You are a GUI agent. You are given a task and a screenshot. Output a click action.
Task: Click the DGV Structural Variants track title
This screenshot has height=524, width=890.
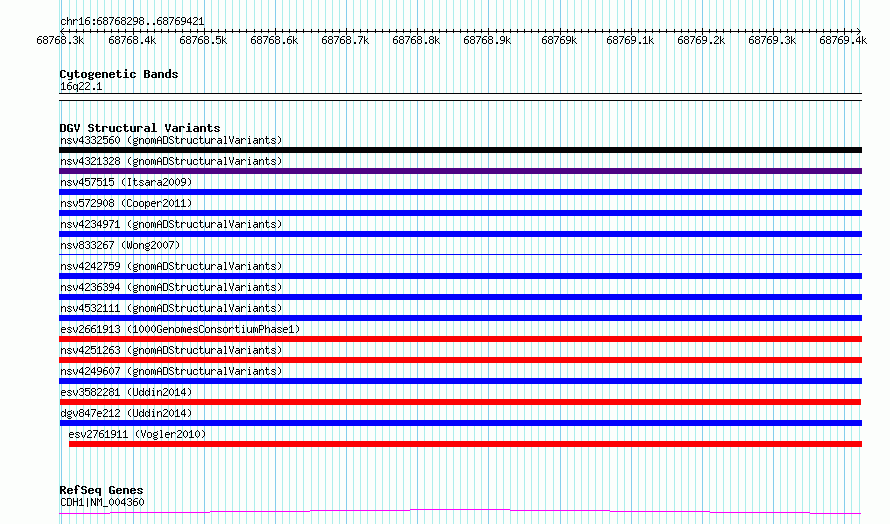(140, 128)
